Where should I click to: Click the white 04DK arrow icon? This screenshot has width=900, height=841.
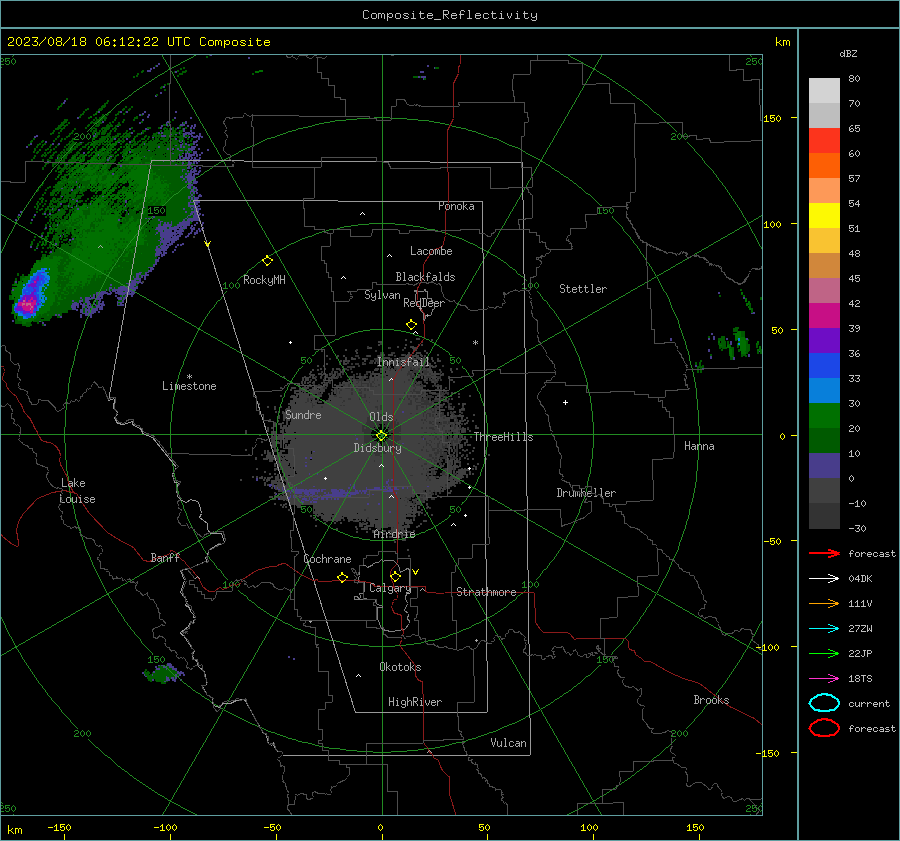[x=824, y=578]
